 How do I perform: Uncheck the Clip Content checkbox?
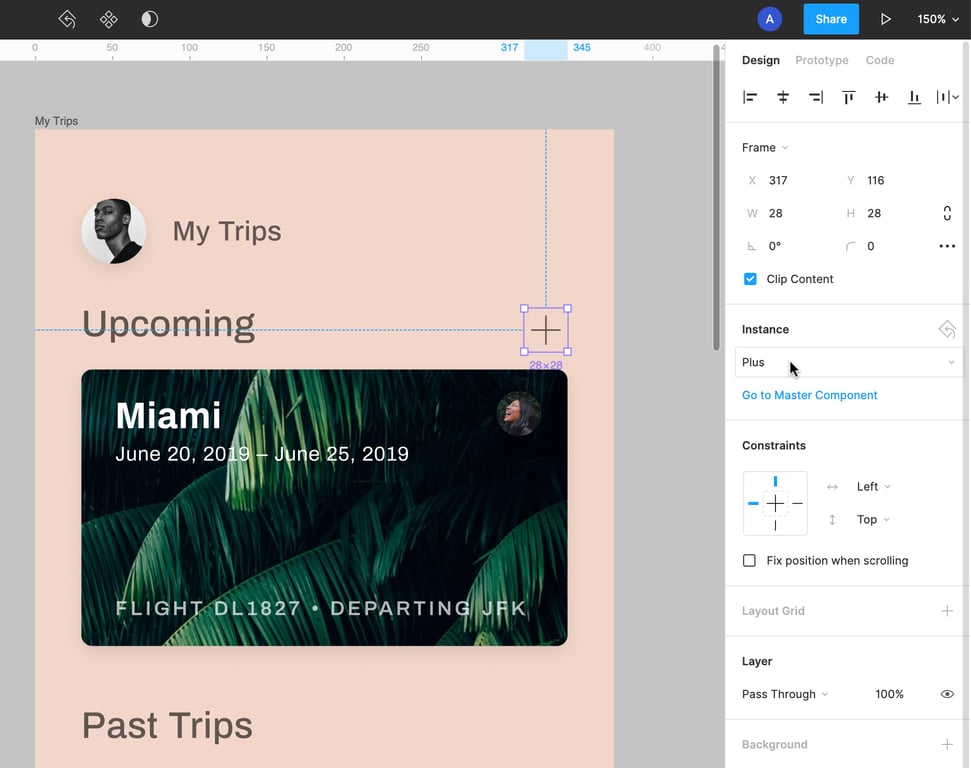tap(750, 279)
